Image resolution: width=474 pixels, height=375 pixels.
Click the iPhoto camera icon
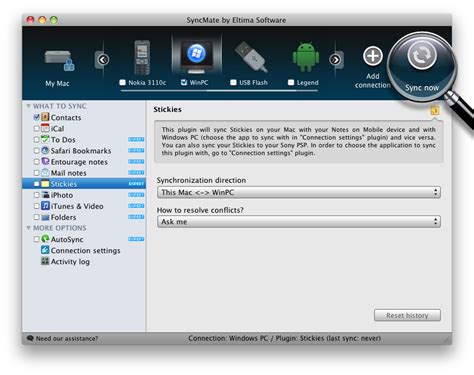[45, 195]
